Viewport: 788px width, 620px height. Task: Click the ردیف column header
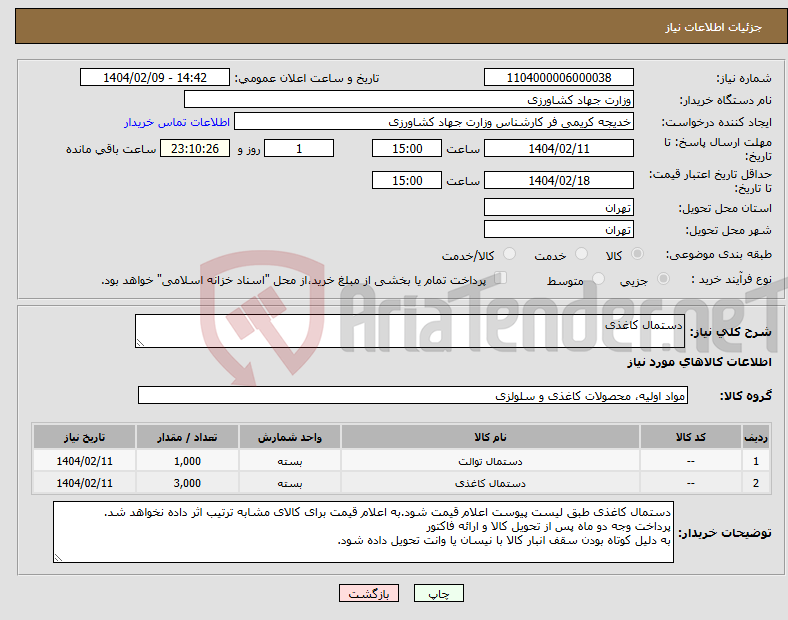pyautogui.click(x=755, y=437)
